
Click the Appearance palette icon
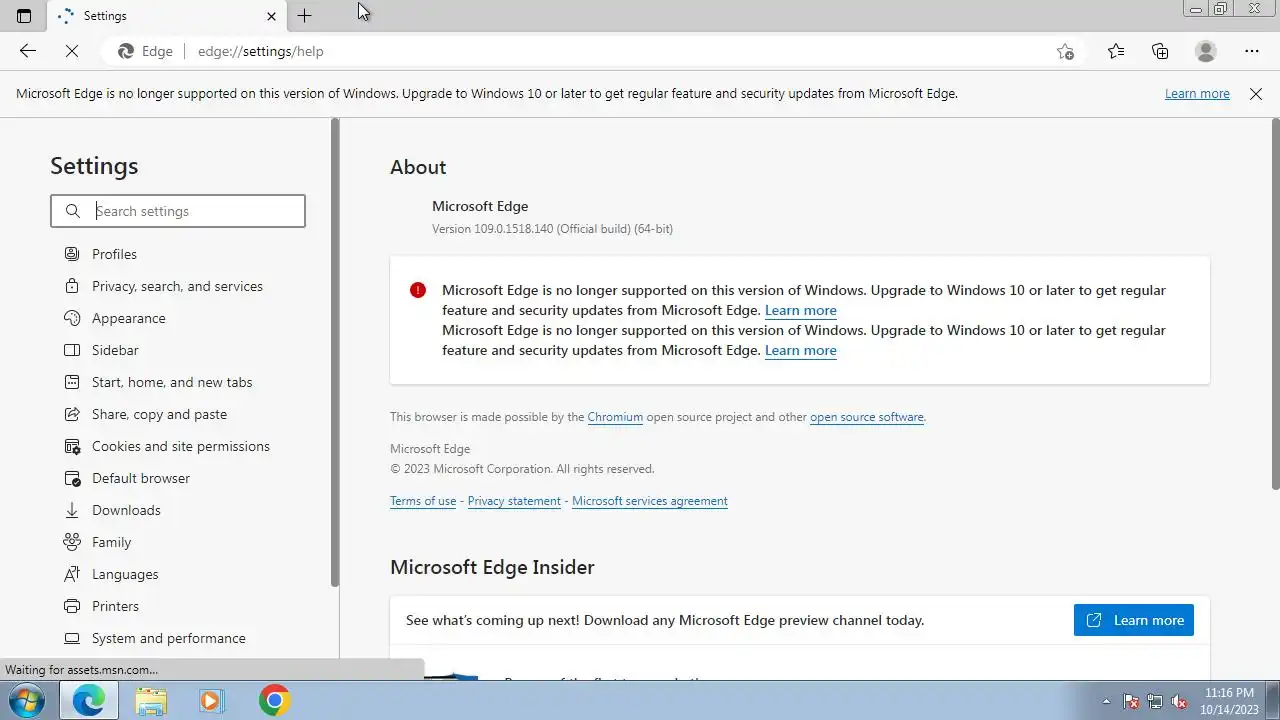72,318
